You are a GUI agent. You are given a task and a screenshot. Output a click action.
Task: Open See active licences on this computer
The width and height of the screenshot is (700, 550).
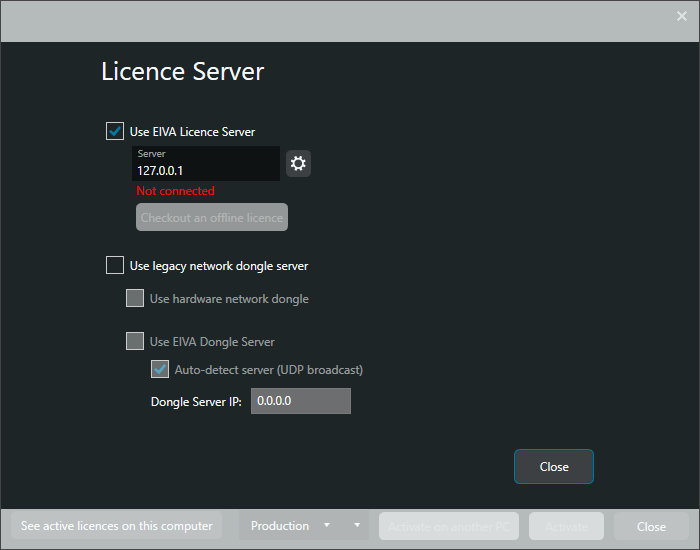point(117,526)
